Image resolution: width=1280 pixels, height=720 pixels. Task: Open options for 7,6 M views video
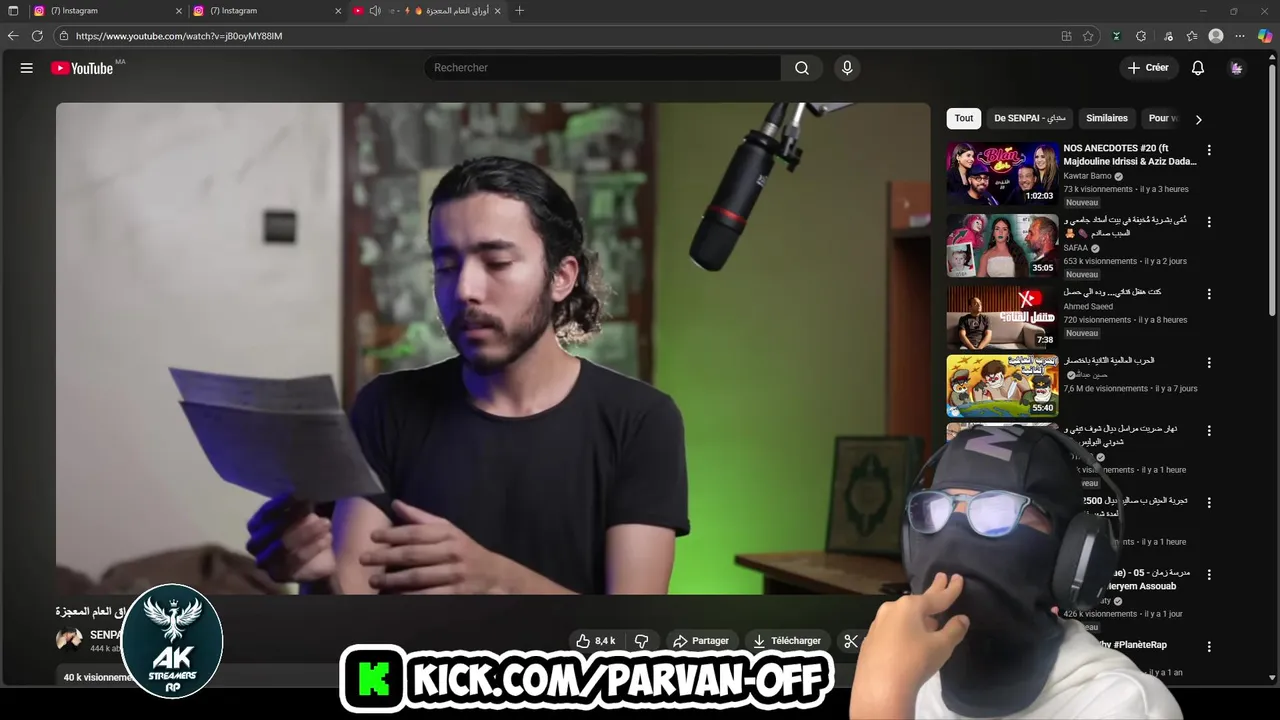1209,362
